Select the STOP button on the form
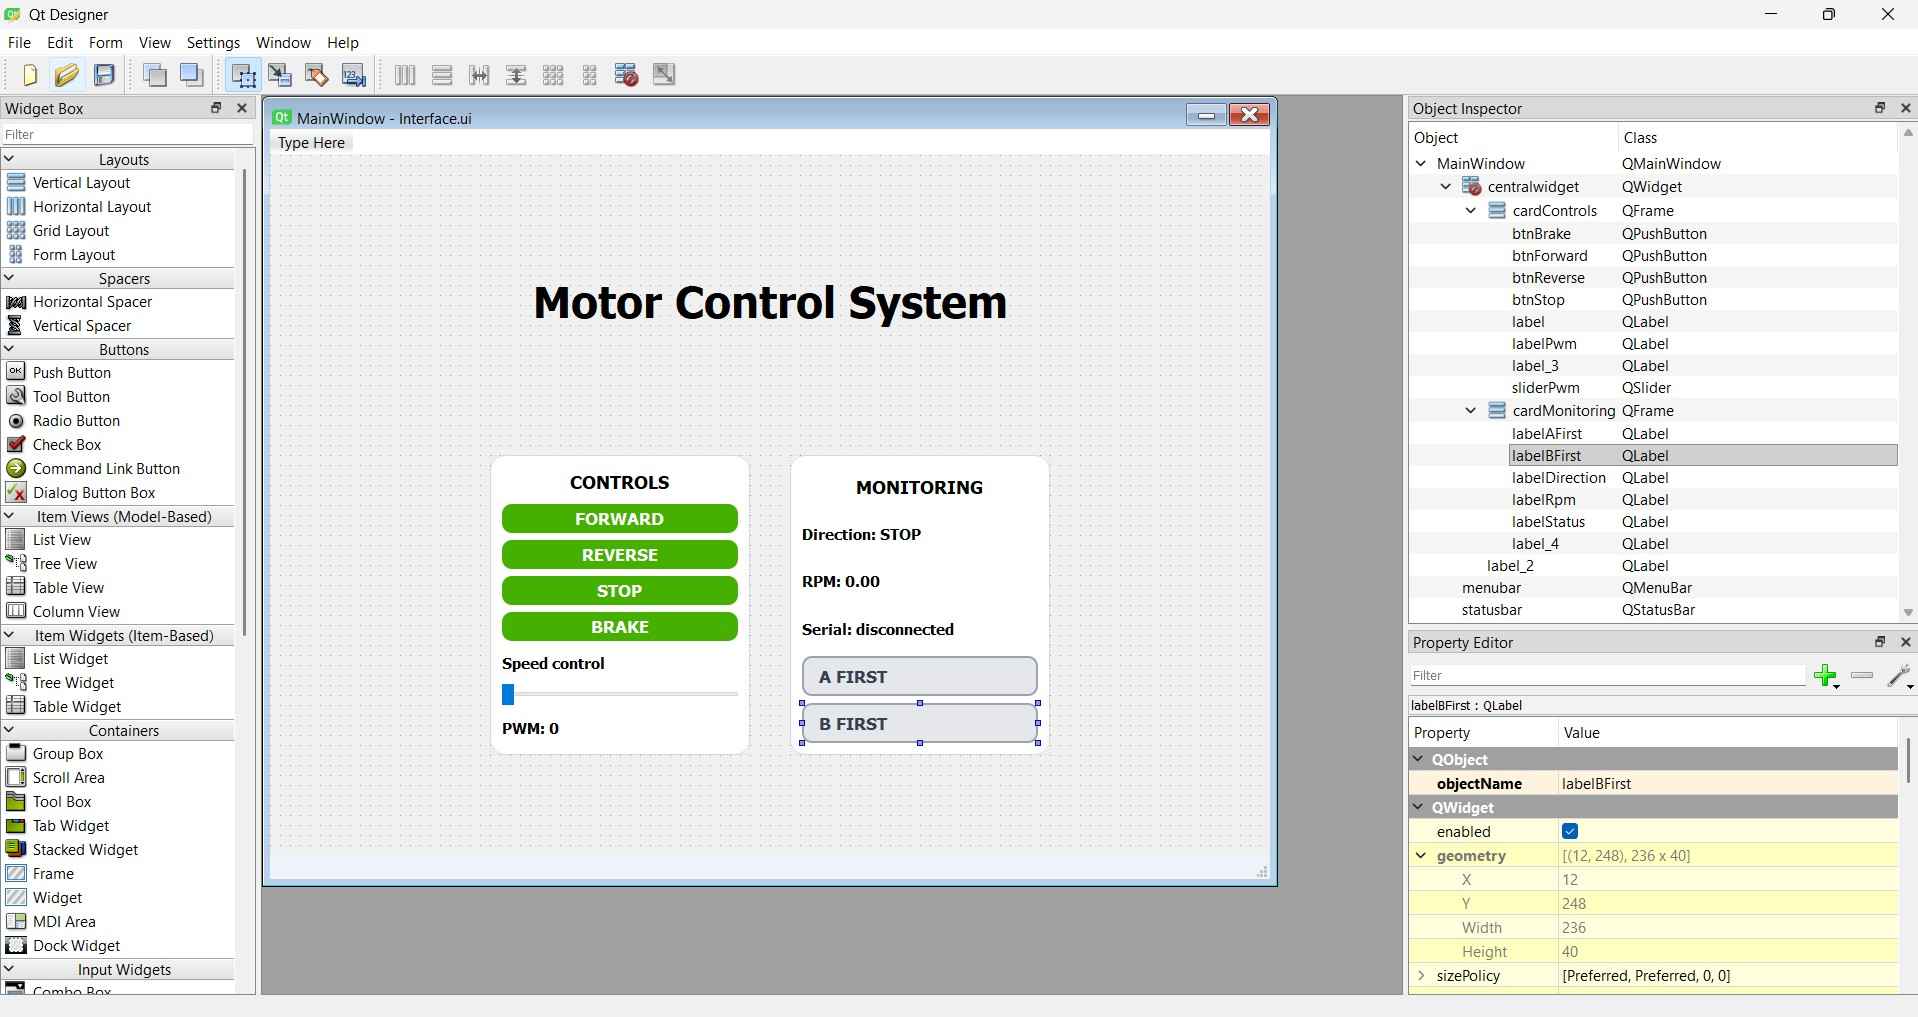 [620, 591]
